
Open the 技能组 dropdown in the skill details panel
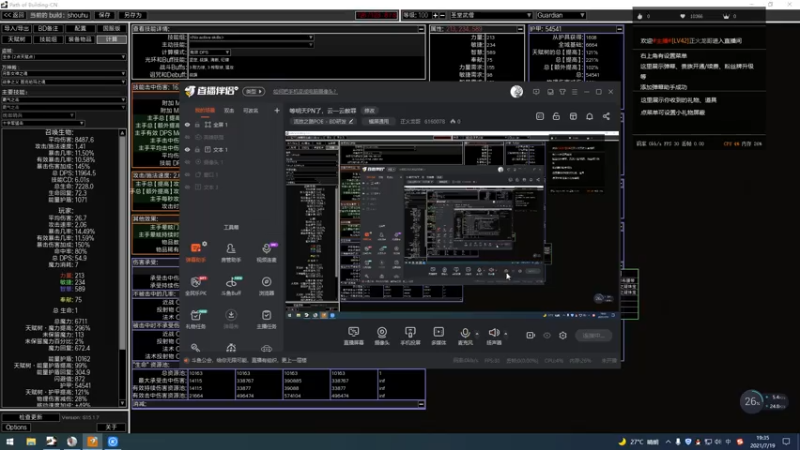(x=251, y=37)
